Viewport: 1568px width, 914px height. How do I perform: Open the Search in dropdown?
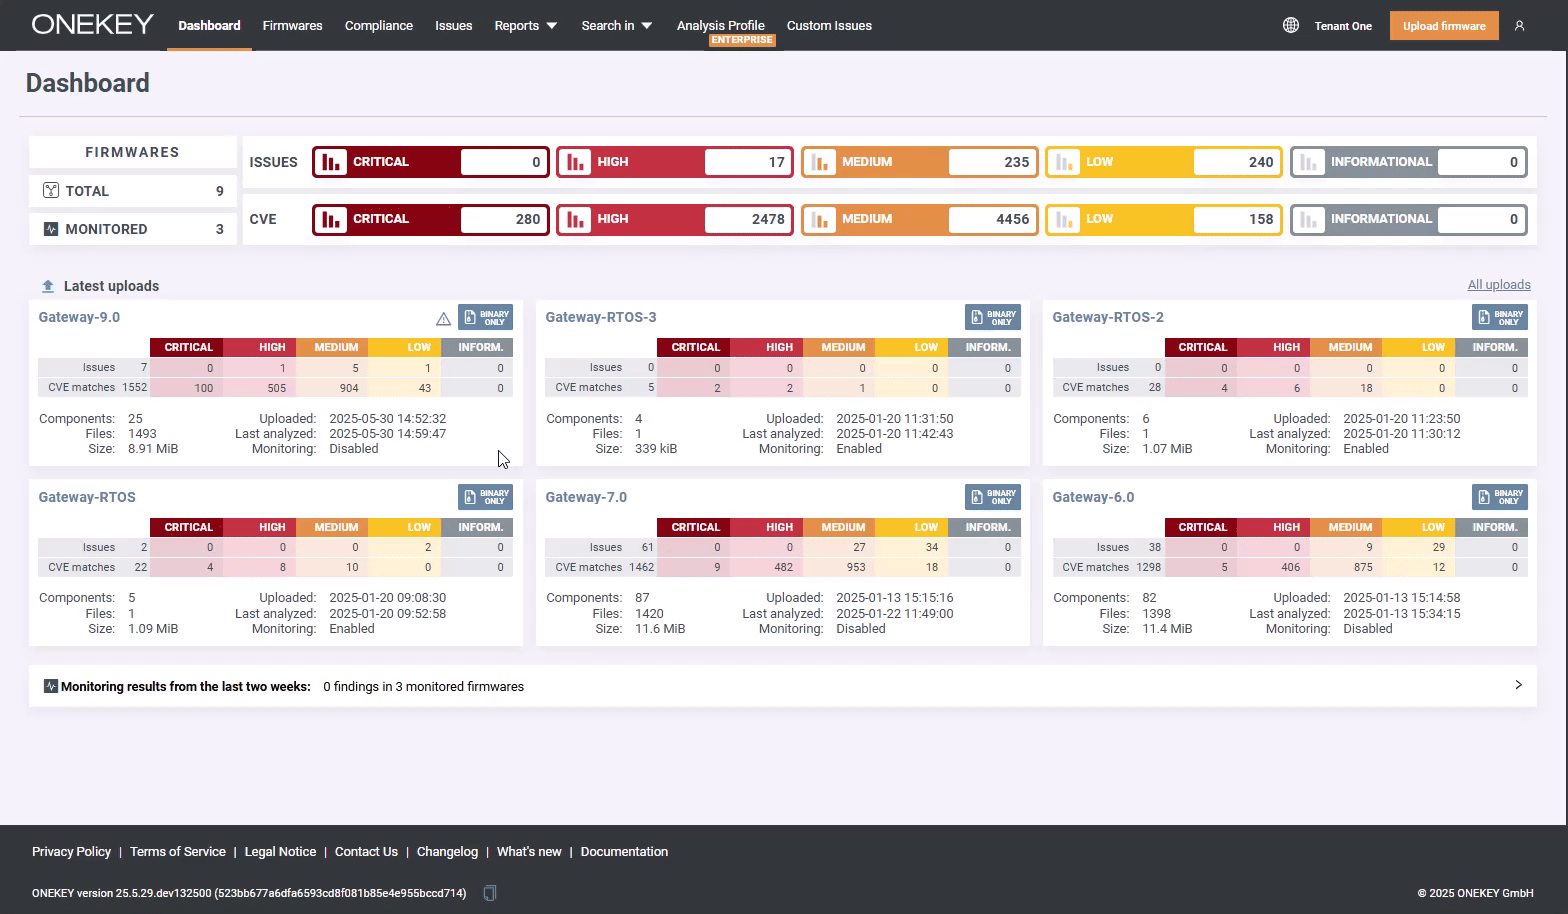(616, 26)
